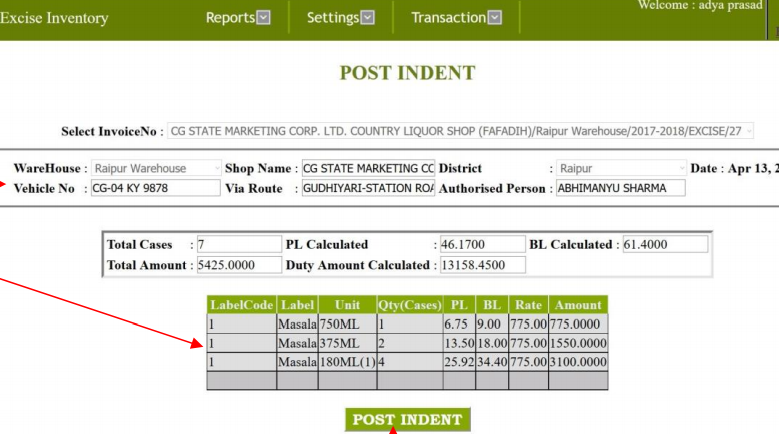Open the District dropdown showing Raipur
The width and height of the screenshot is (779, 434).
(x=621, y=168)
